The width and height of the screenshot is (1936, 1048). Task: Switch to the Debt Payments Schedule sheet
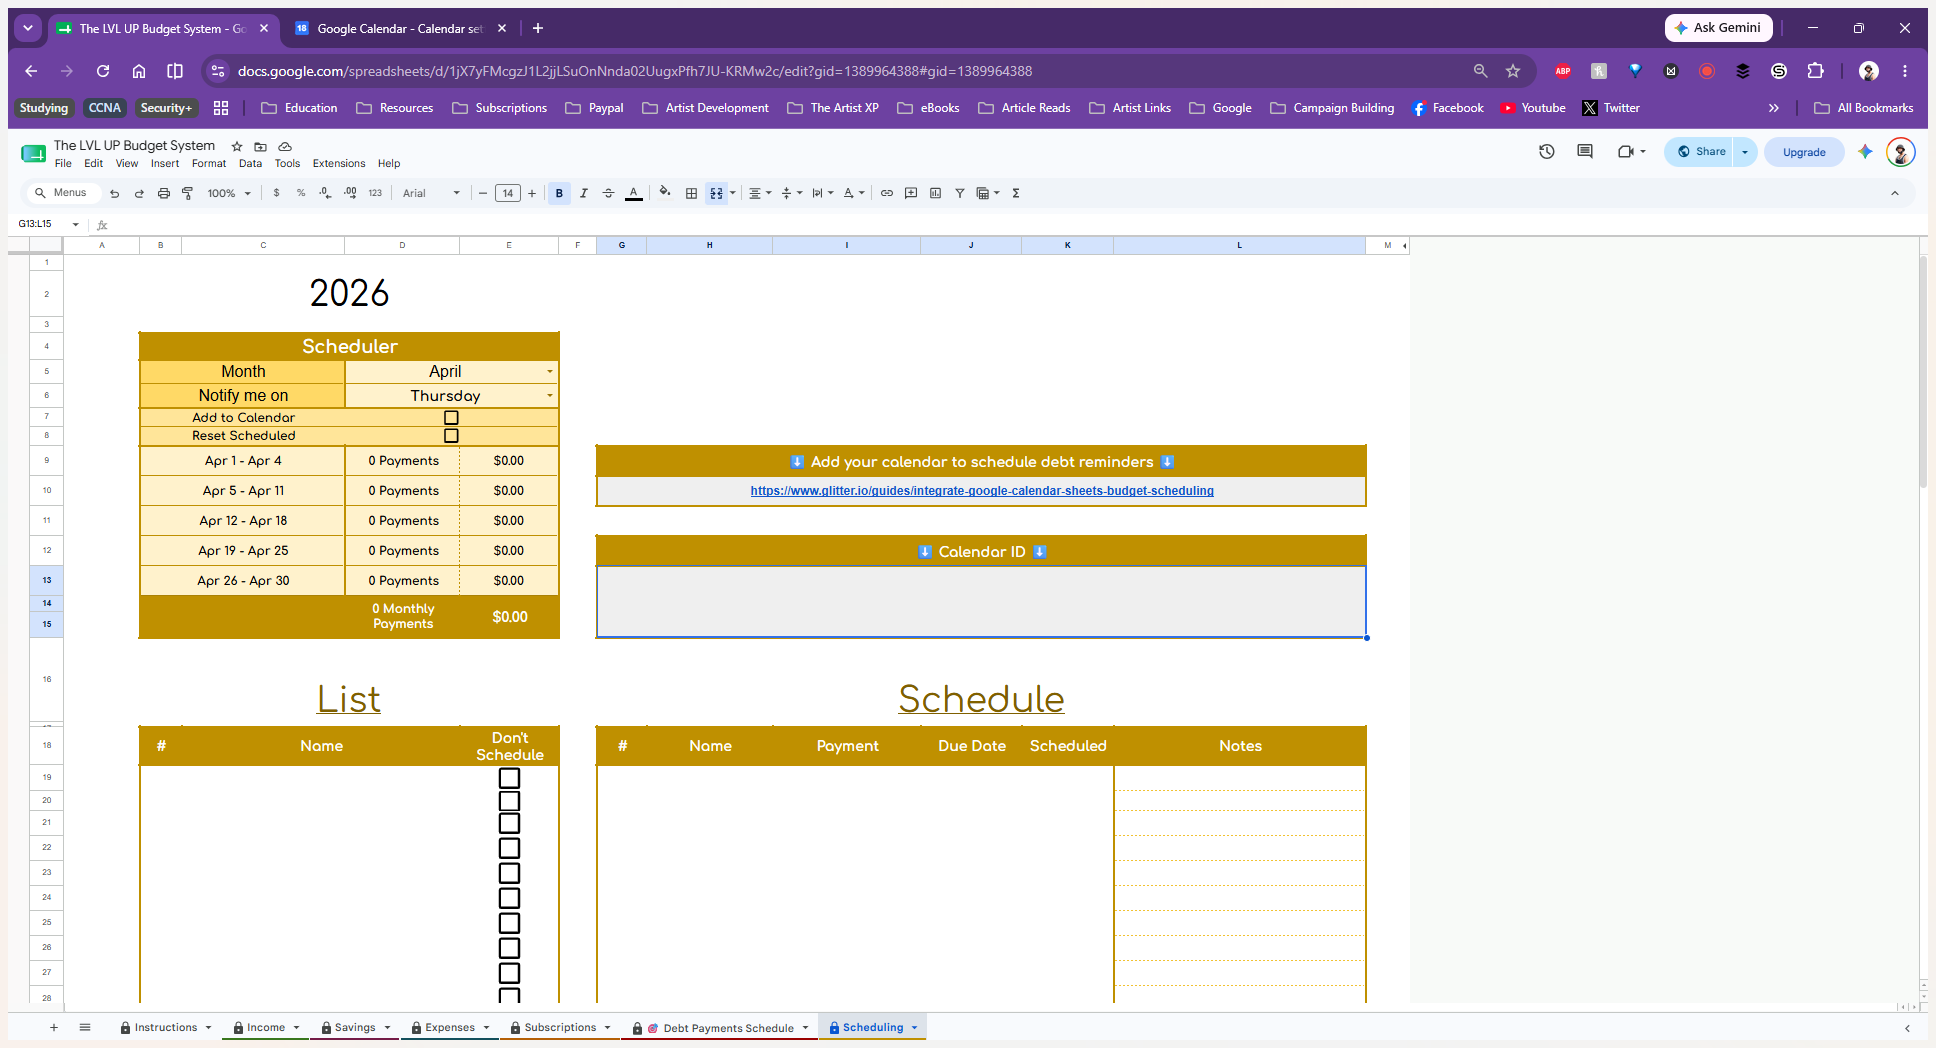[728, 1028]
